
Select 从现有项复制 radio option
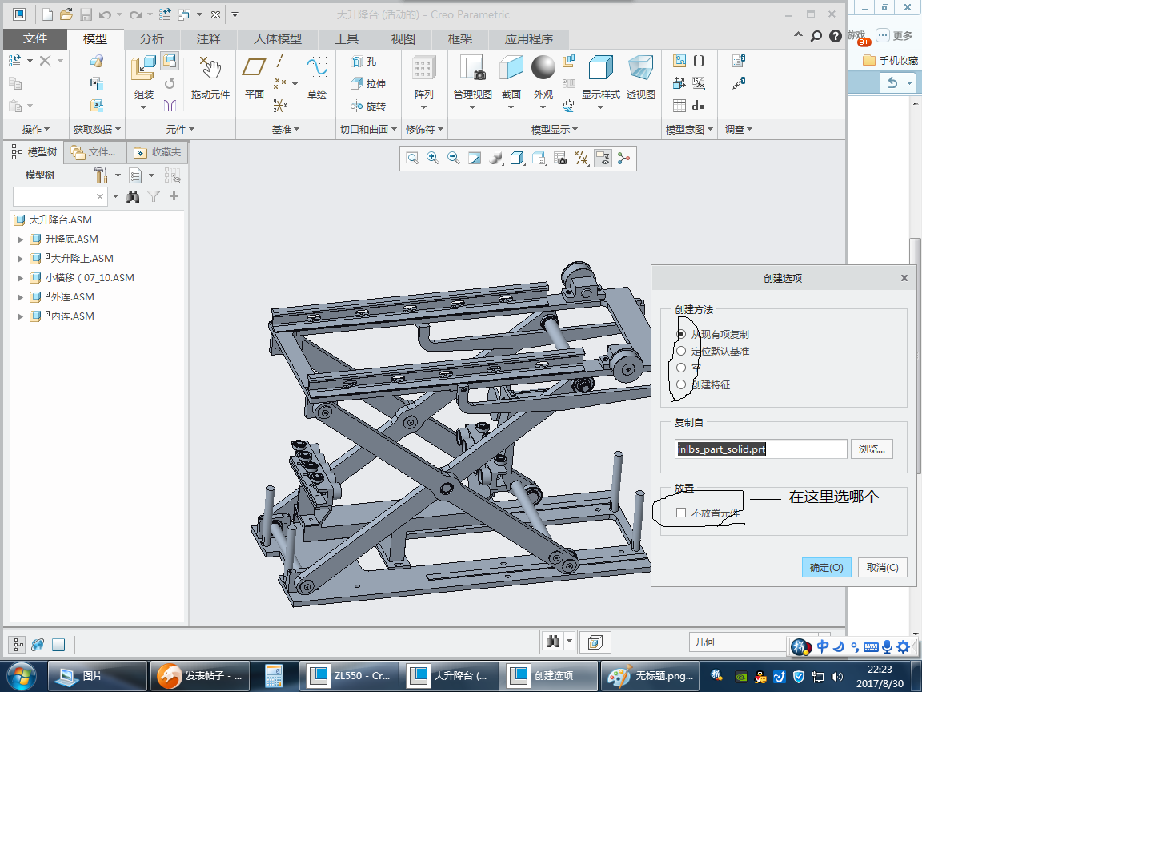tap(681, 334)
